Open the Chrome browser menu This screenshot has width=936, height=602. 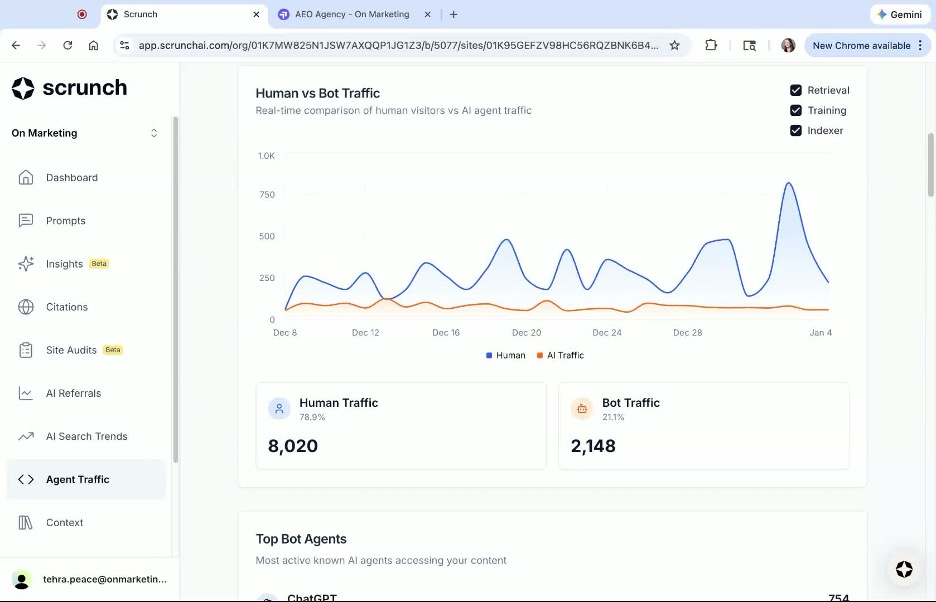tap(919, 45)
